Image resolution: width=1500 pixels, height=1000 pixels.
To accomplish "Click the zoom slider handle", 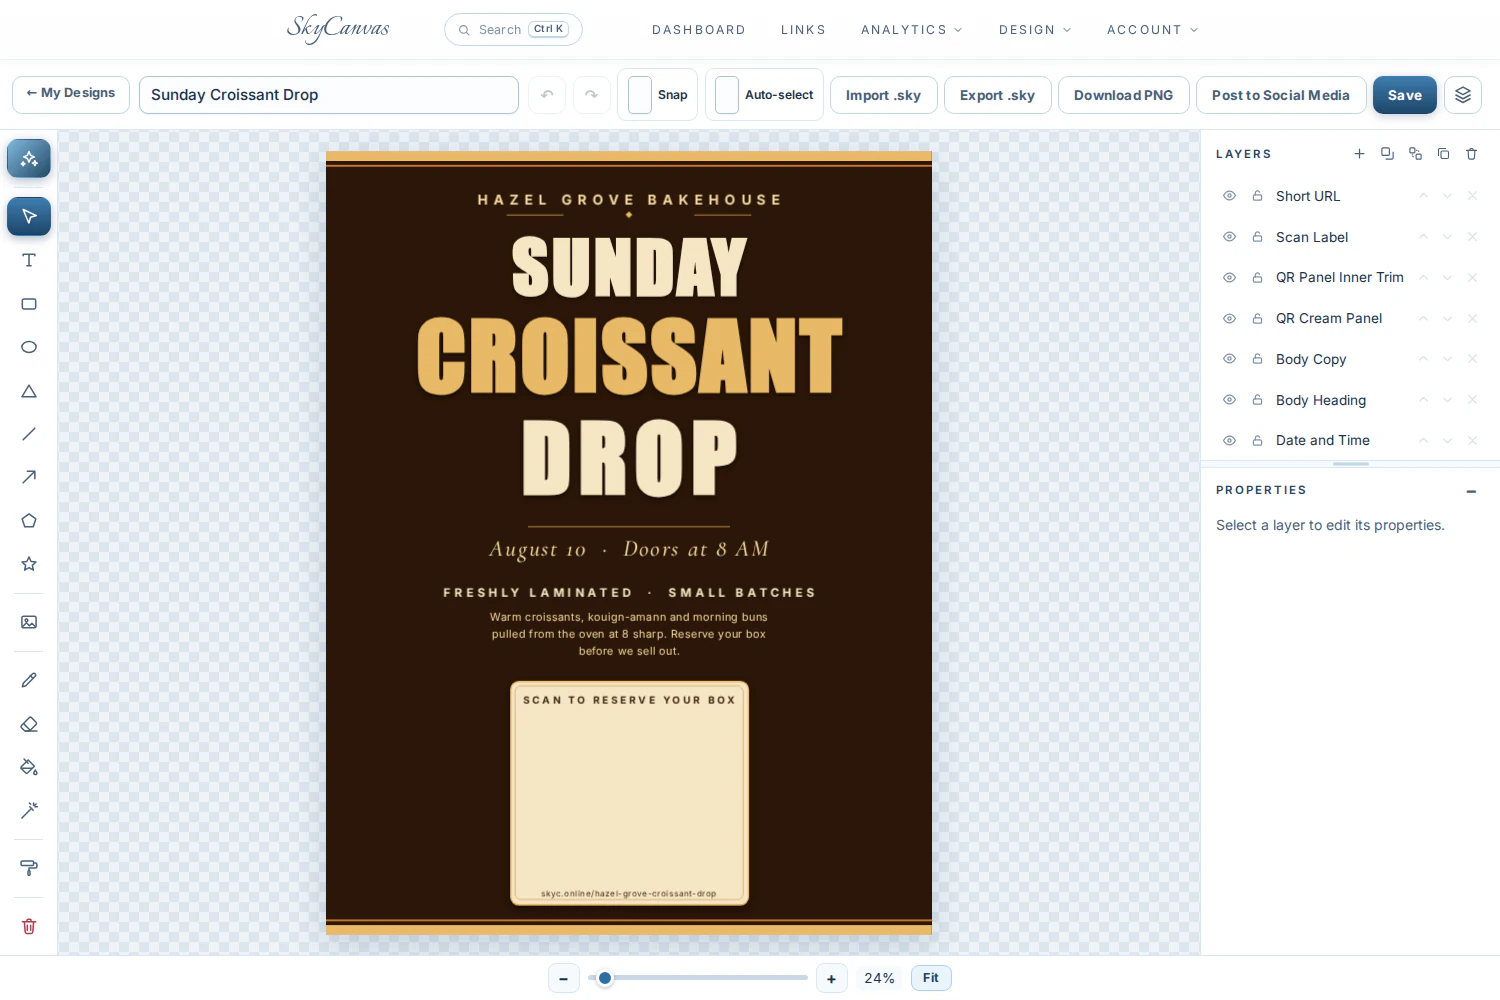I will point(605,978).
